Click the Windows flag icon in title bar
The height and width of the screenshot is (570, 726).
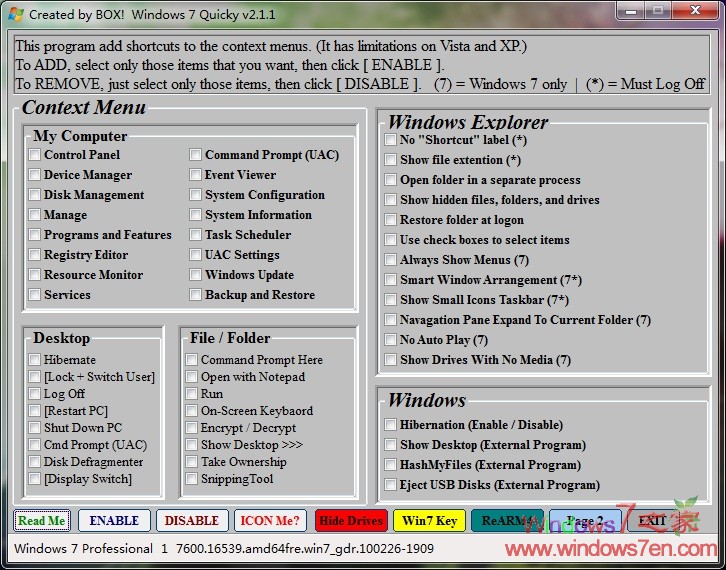(15, 14)
